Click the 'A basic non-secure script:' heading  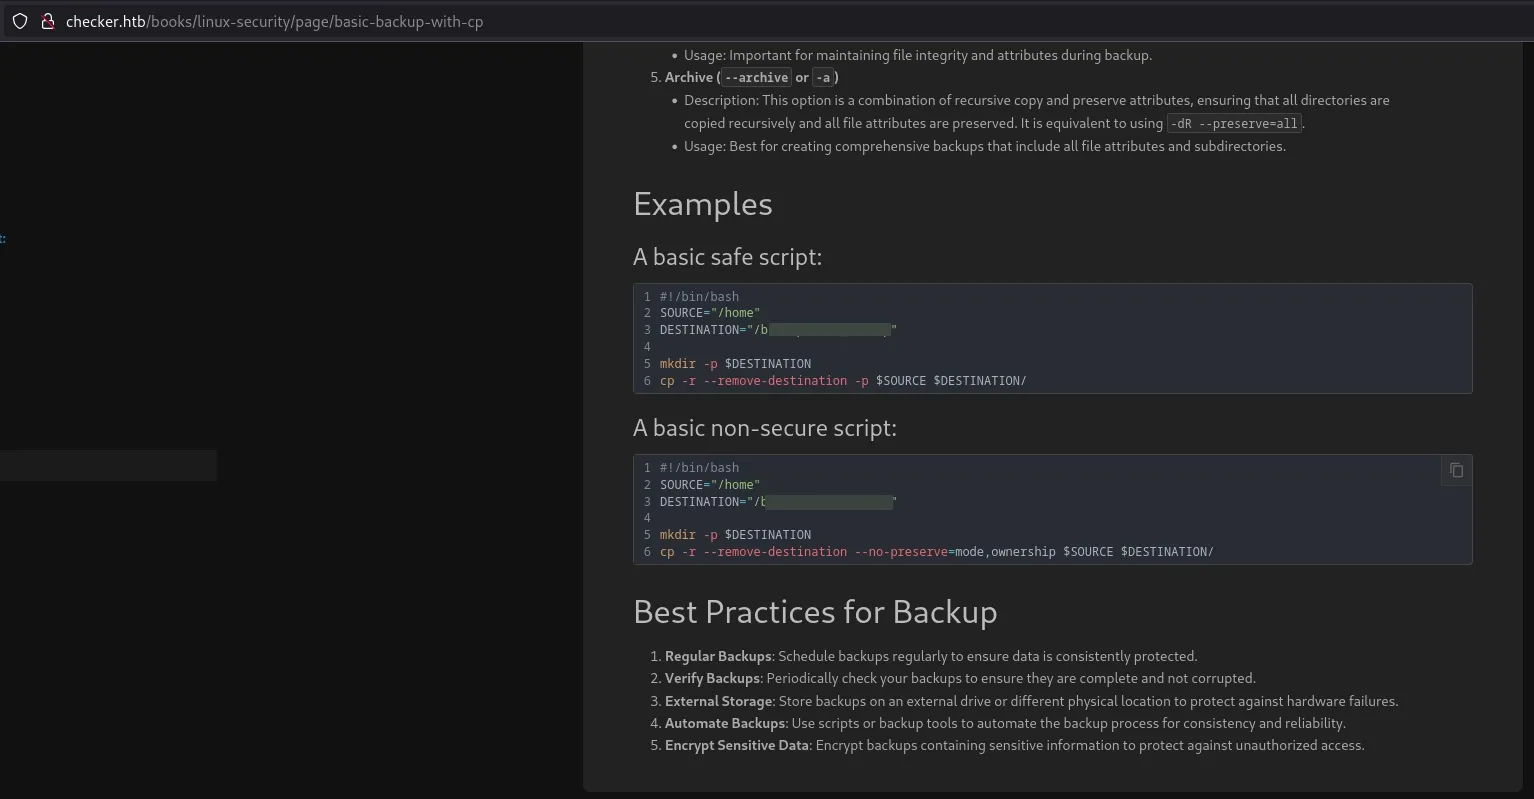tap(765, 428)
